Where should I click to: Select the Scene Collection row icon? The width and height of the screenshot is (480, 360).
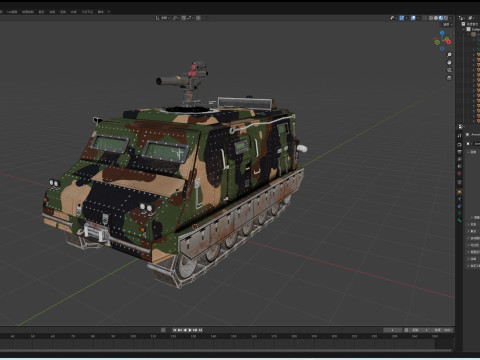tap(463, 24)
